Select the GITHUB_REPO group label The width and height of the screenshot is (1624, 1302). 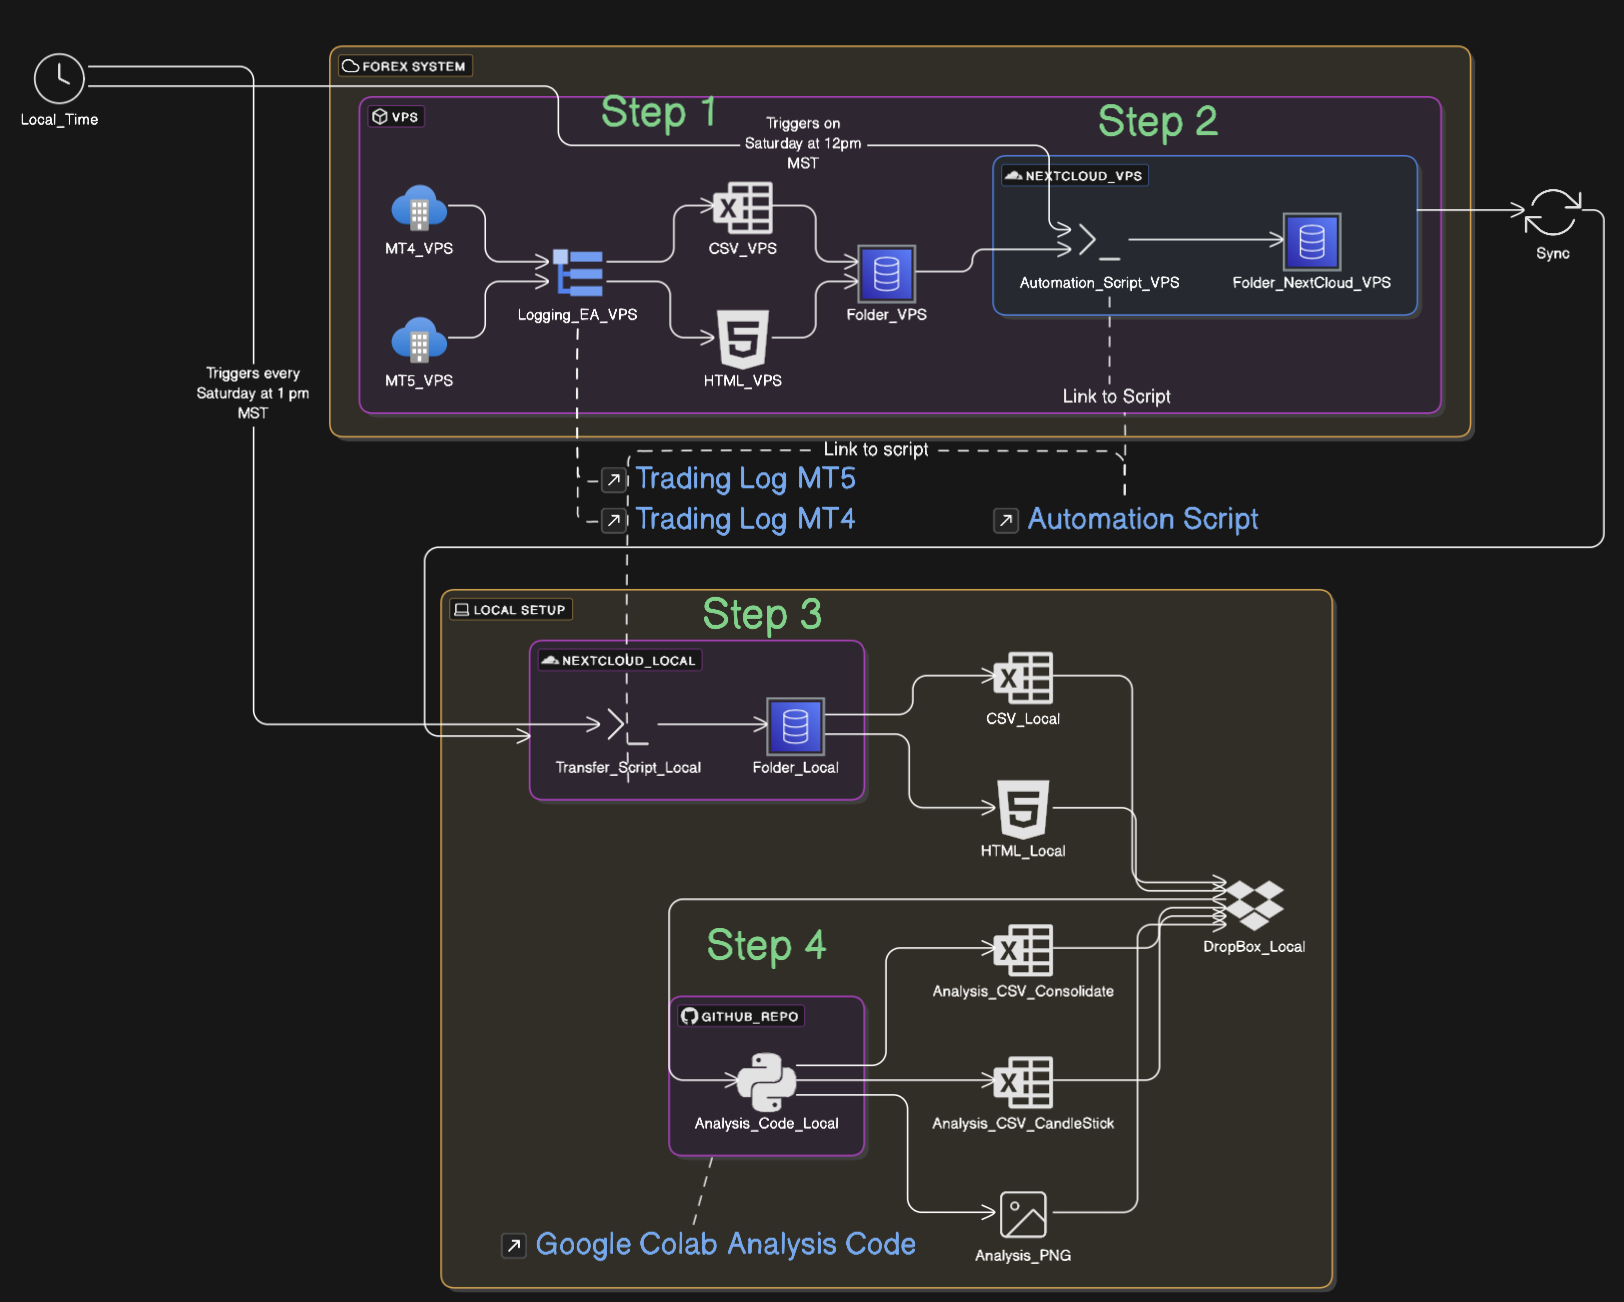click(x=741, y=1016)
